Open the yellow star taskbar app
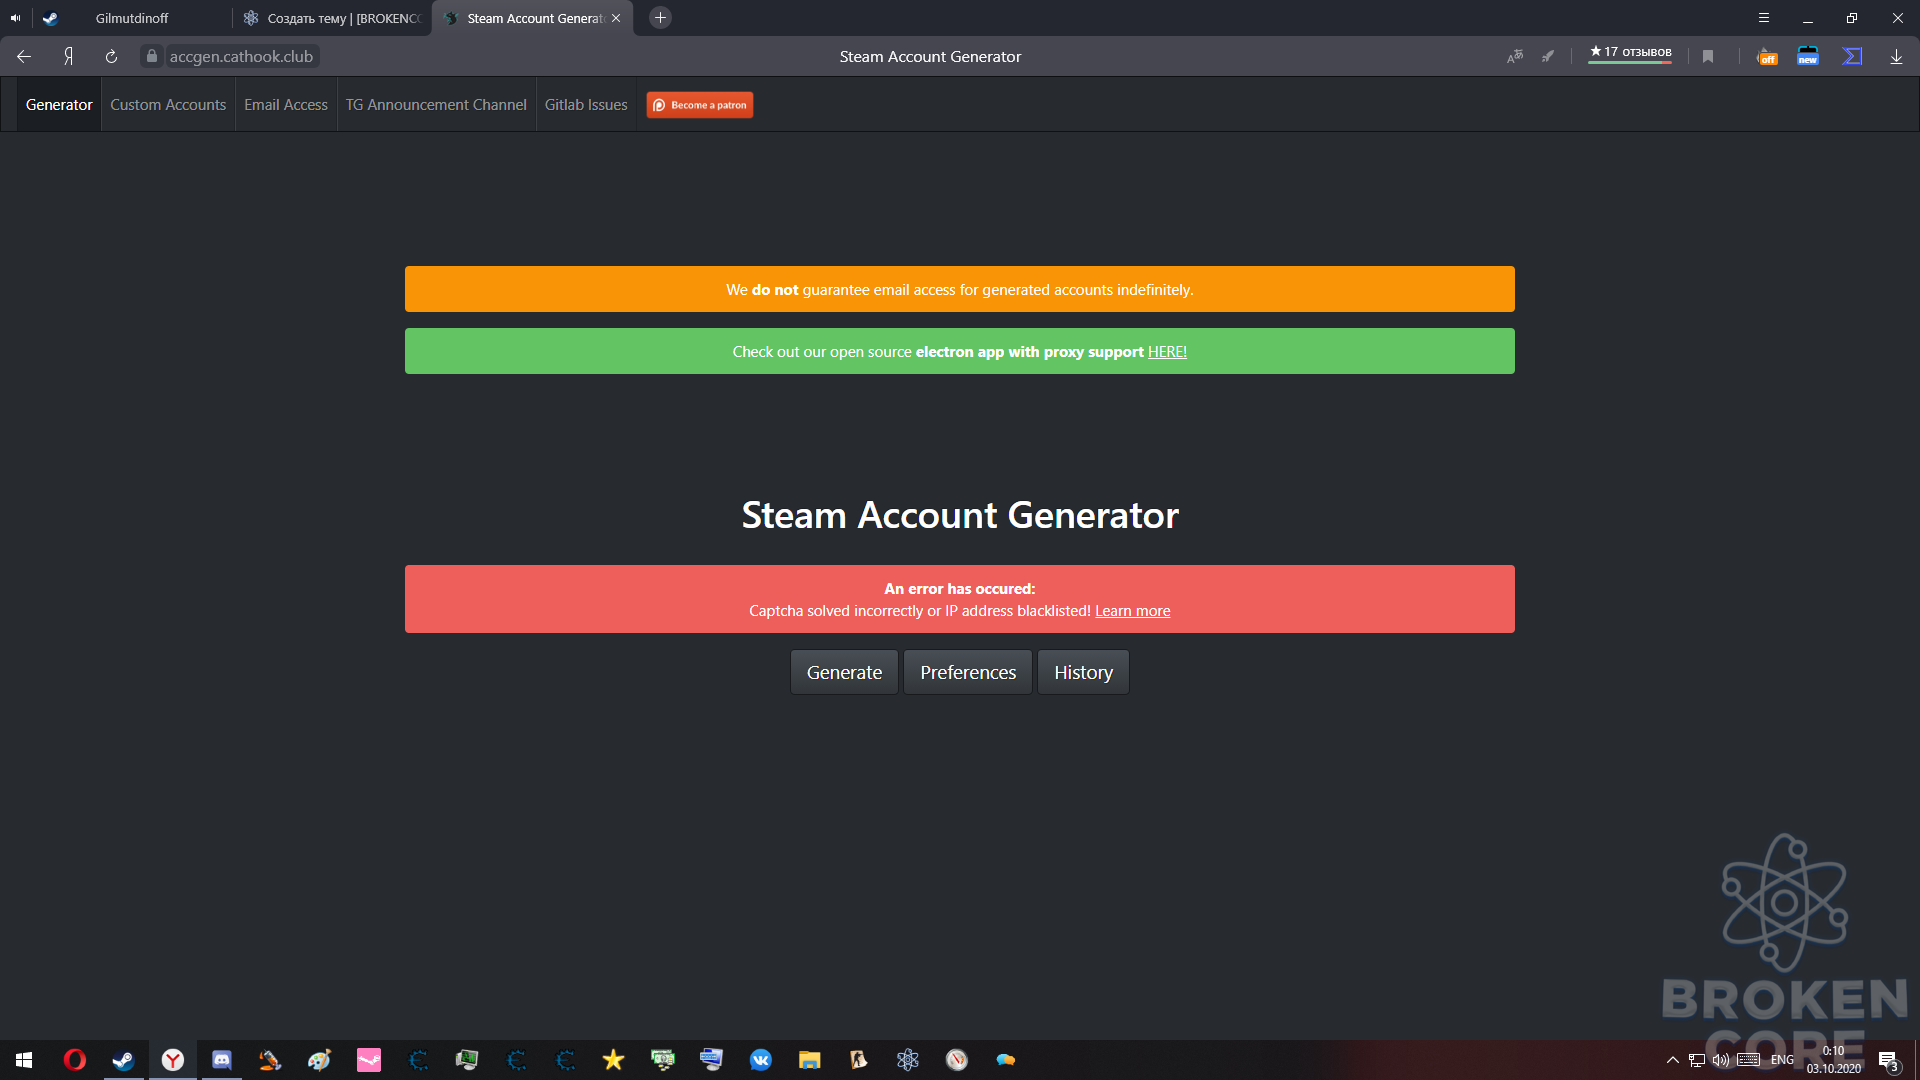1920x1080 pixels. click(613, 1060)
